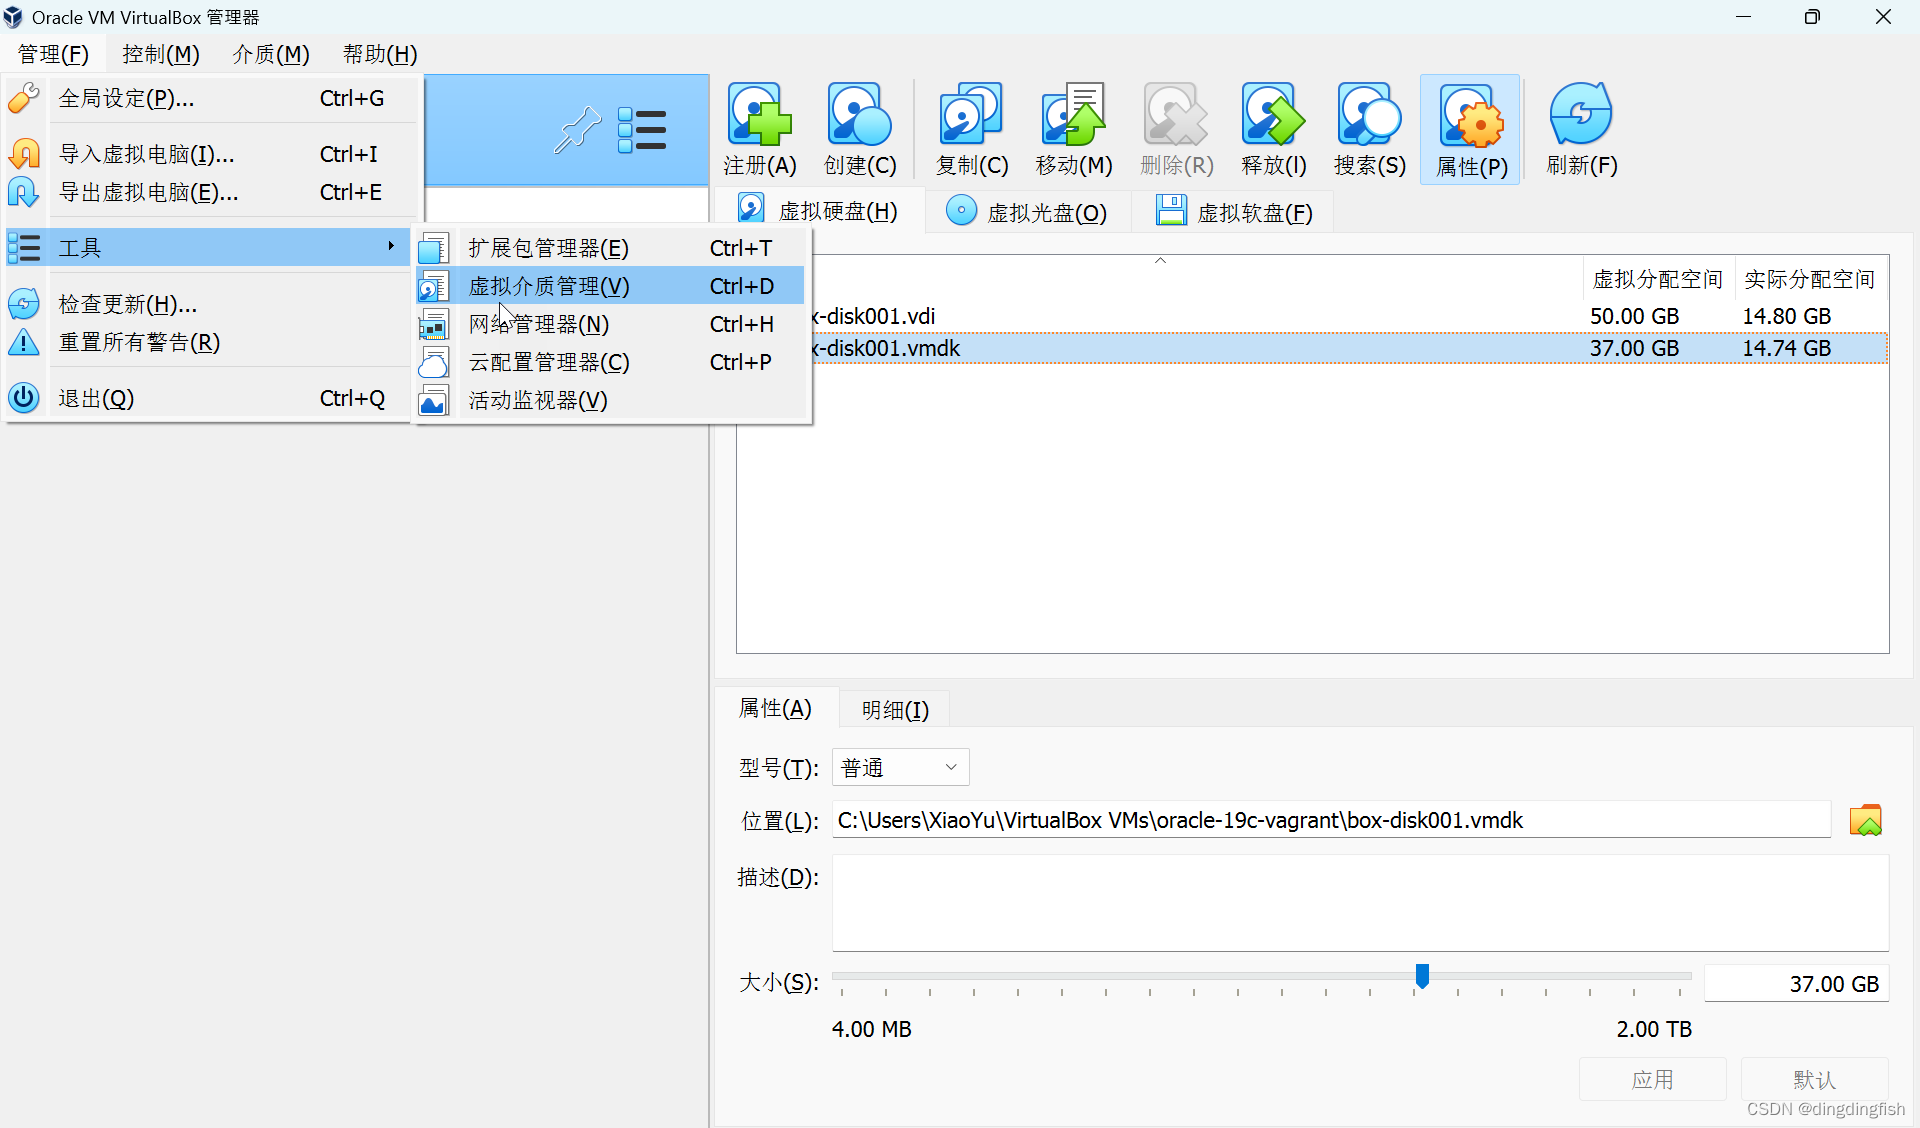1920x1128 pixels.
Task: Toggle the 属性(P) properties toolbar icon
Action: pos(1471,129)
